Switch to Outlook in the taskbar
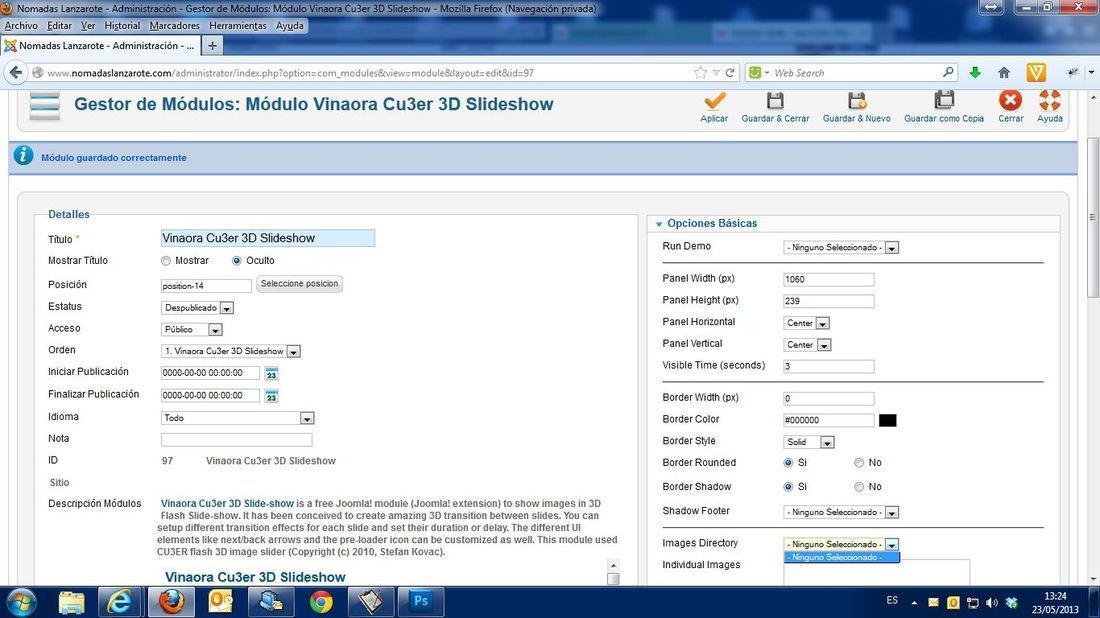Screen dimensions: 1100x618 click(221, 602)
